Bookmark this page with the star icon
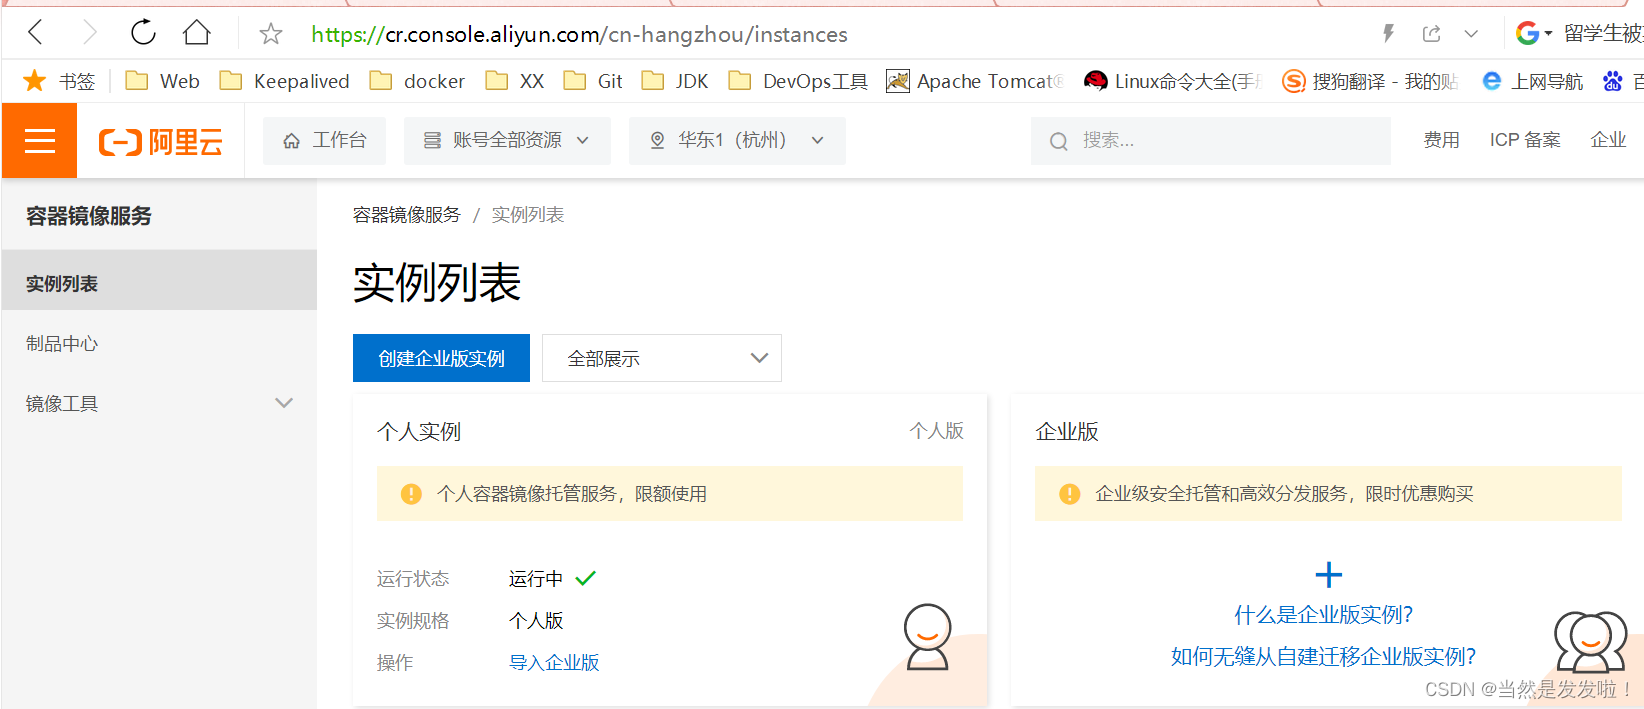 click(271, 34)
